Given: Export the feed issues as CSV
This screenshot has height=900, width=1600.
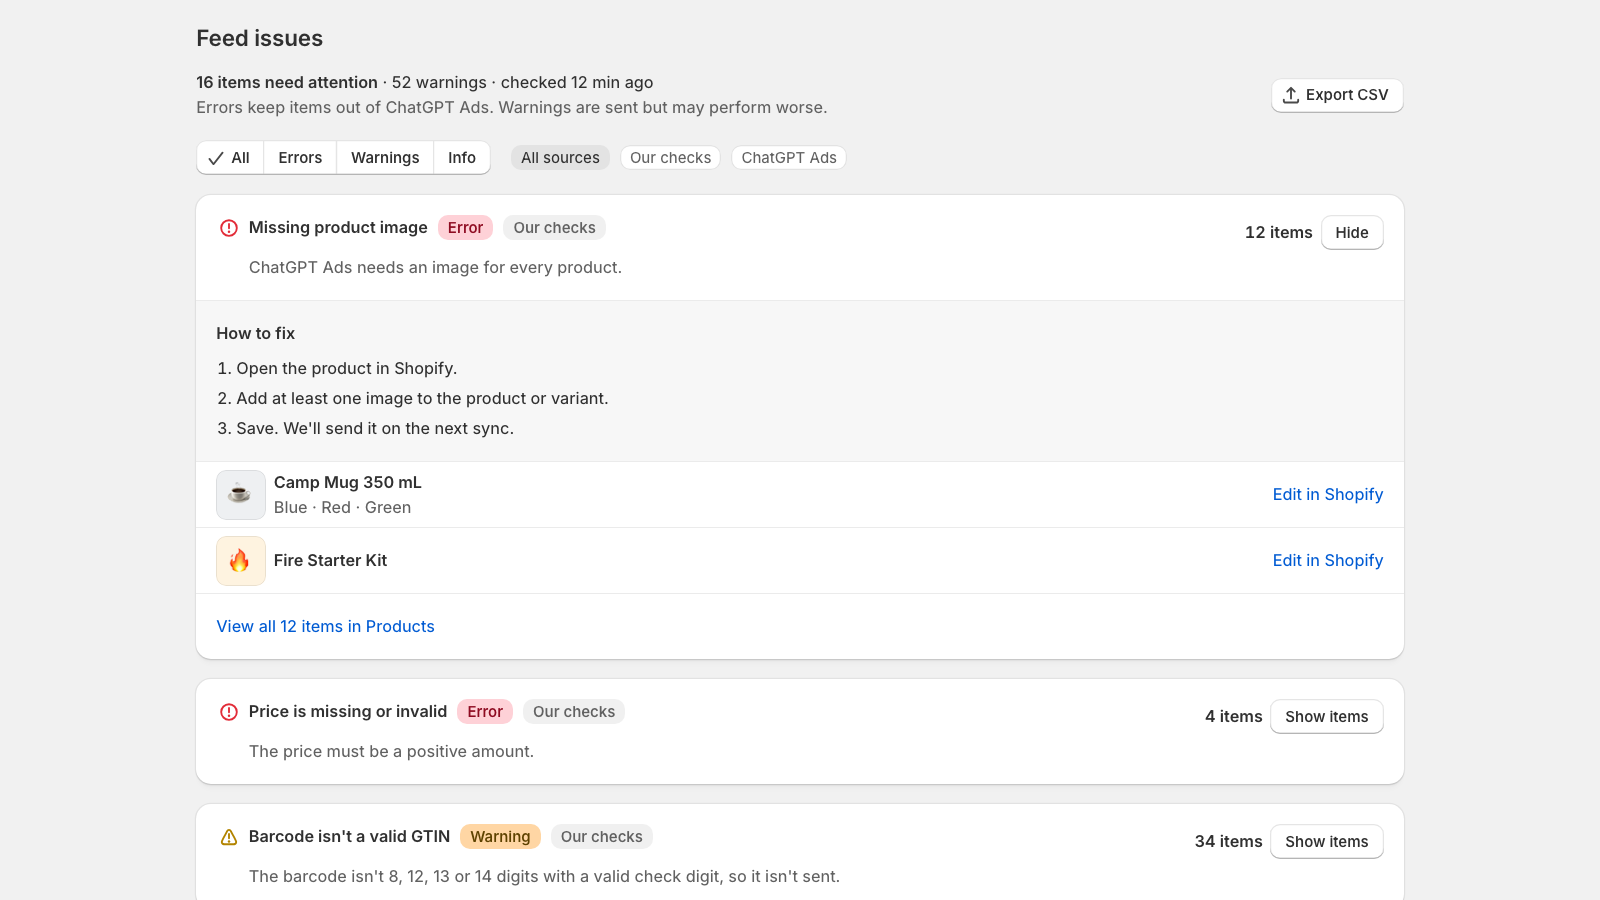Looking at the screenshot, I should (x=1337, y=95).
